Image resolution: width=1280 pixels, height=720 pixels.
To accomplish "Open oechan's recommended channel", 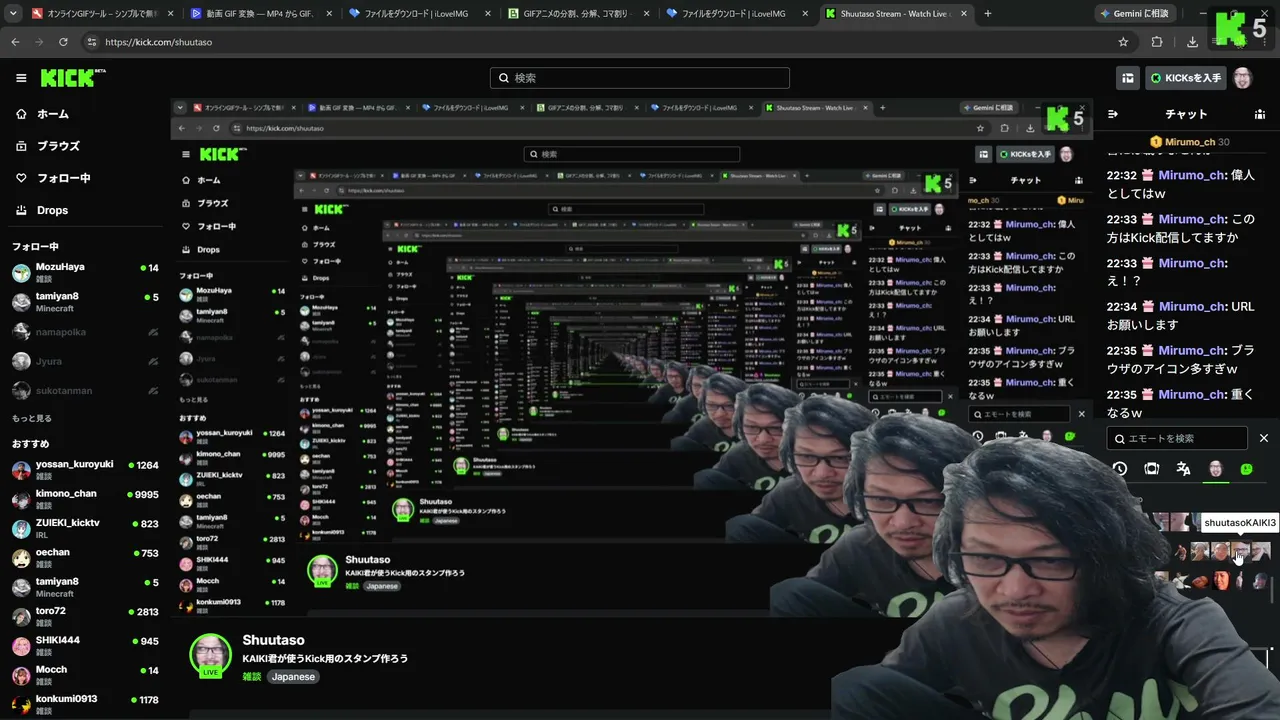I will tap(85, 558).
